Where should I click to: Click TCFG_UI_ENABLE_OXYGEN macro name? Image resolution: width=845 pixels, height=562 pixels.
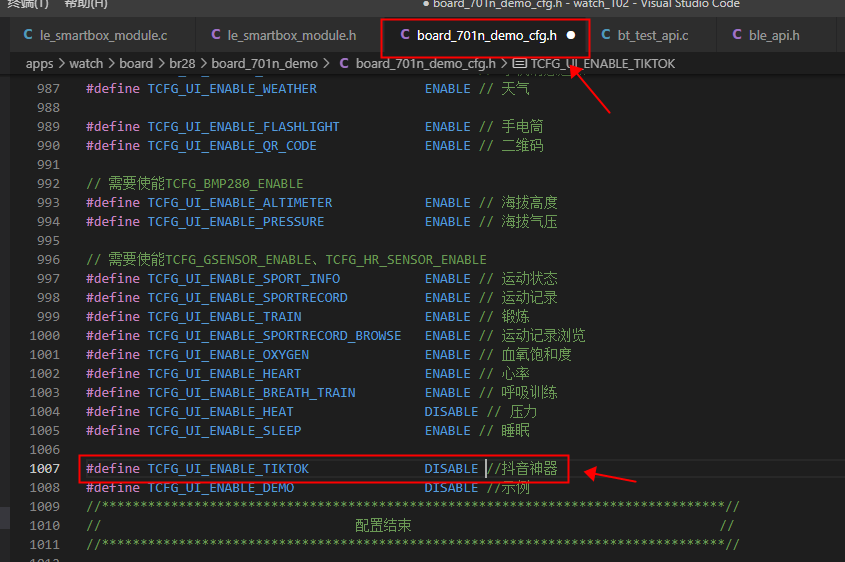(228, 355)
